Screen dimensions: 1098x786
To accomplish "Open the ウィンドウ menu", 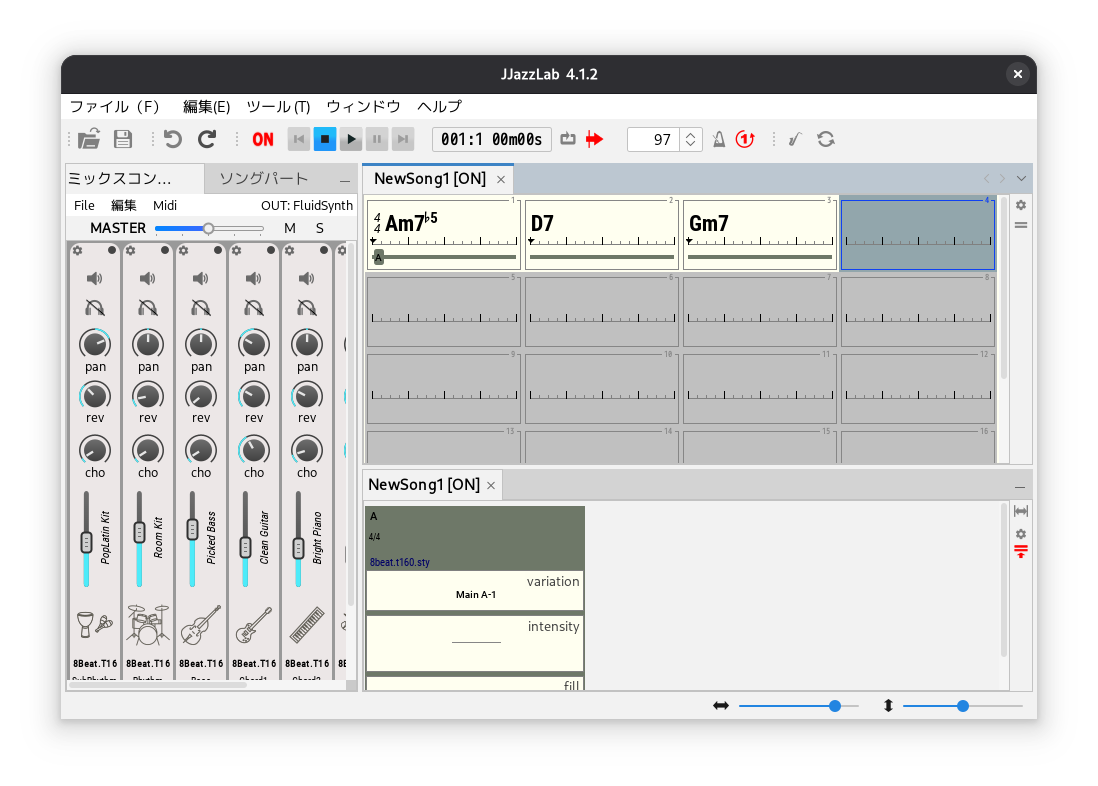I will (363, 106).
